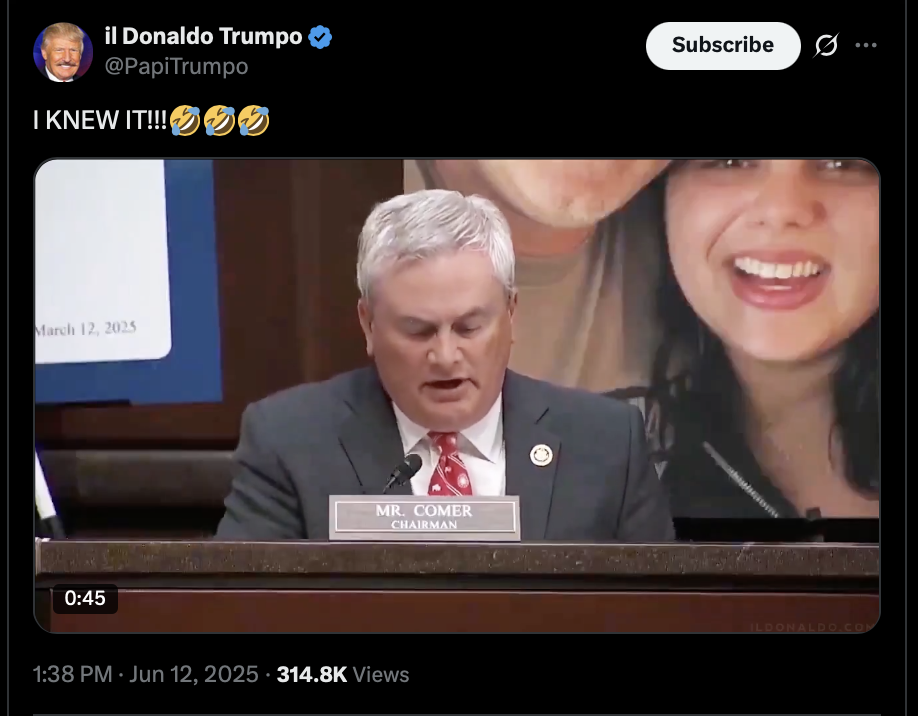Click the middle laughing emoji

click(220, 121)
